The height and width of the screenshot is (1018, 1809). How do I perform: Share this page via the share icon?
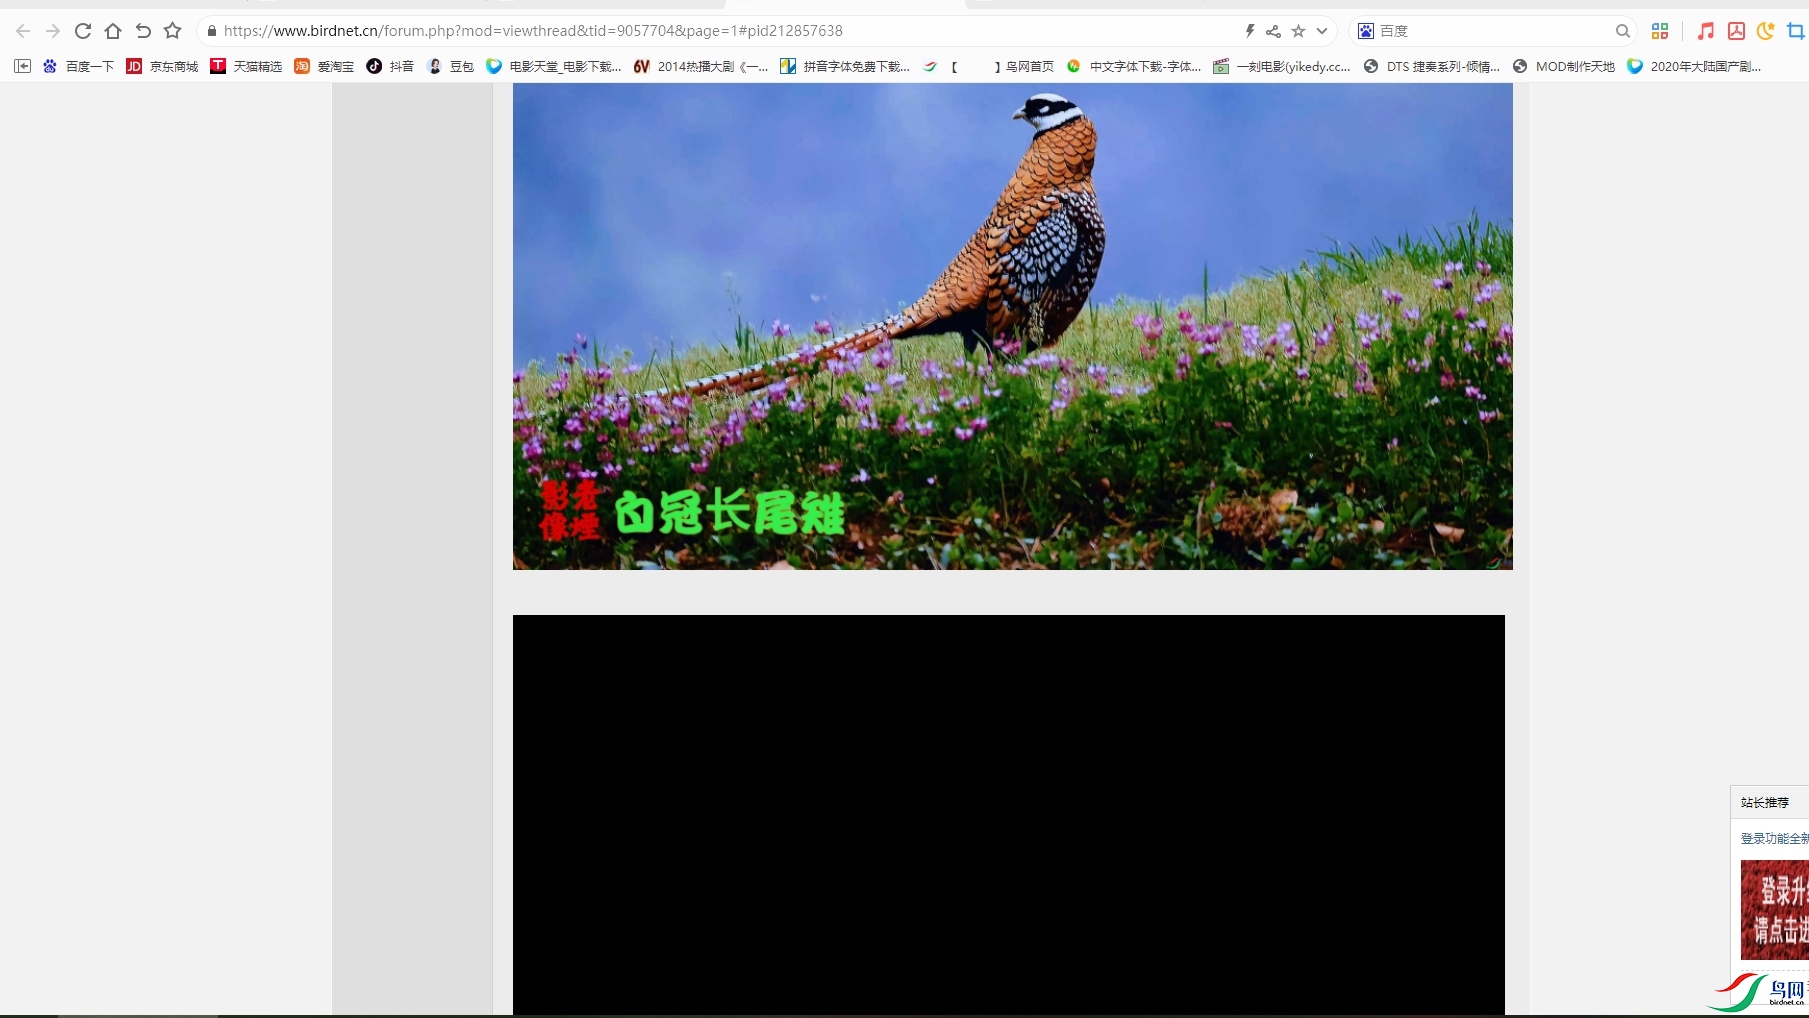[1273, 31]
